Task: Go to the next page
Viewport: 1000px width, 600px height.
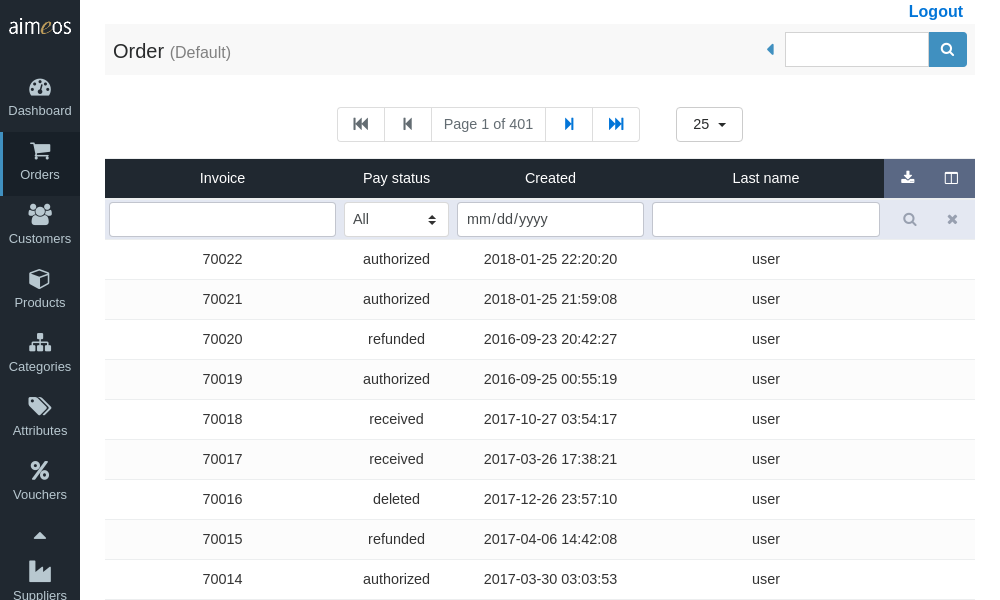Action: (x=569, y=124)
